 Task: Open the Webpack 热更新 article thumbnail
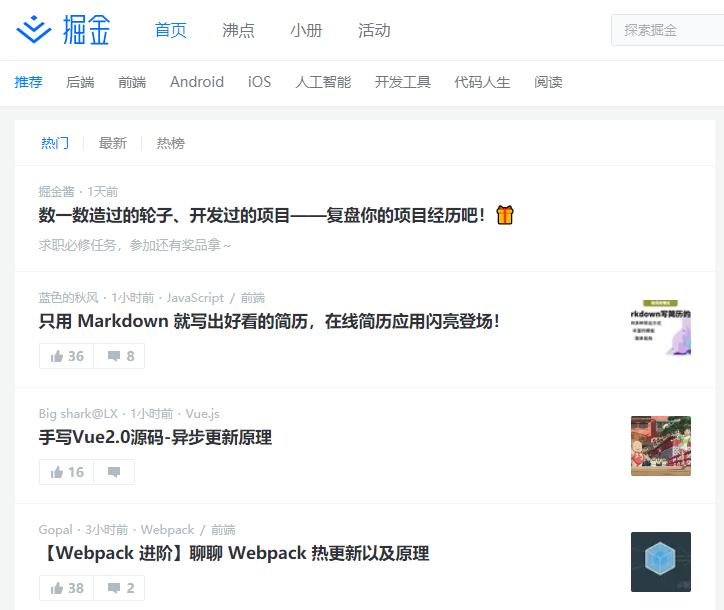pyautogui.click(x=661, y=562)
